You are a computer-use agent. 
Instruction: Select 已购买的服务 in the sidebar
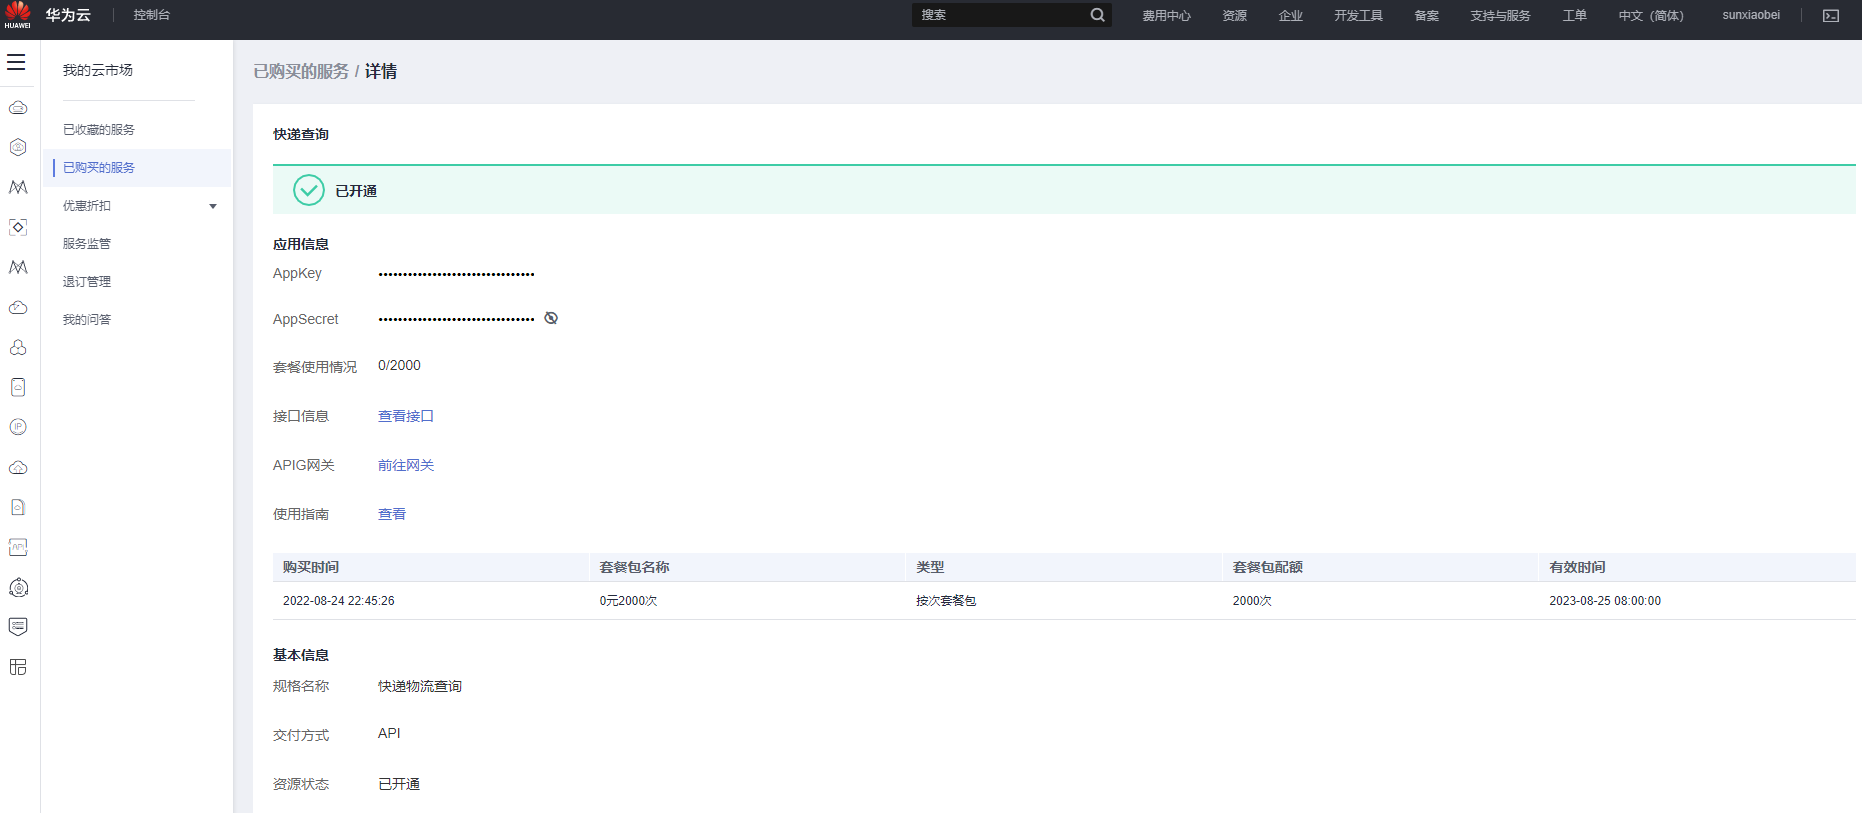click(x=137, y=168)
